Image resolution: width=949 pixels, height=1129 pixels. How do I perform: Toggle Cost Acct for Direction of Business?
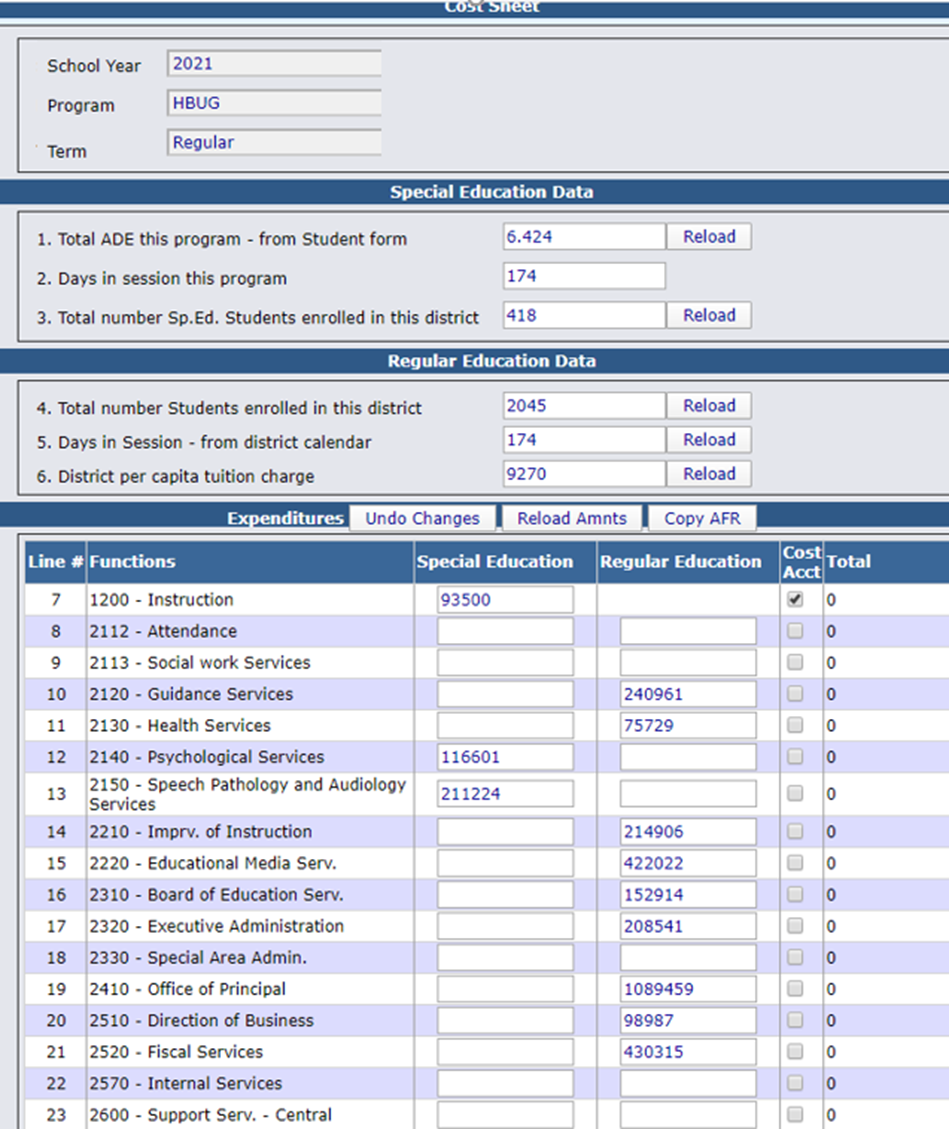click(795, 1020)
